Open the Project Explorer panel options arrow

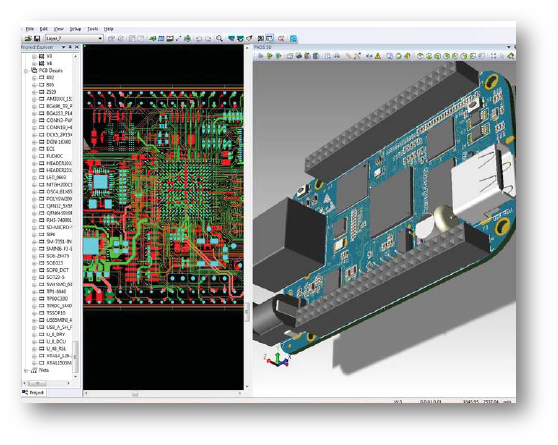click(63, 47)
